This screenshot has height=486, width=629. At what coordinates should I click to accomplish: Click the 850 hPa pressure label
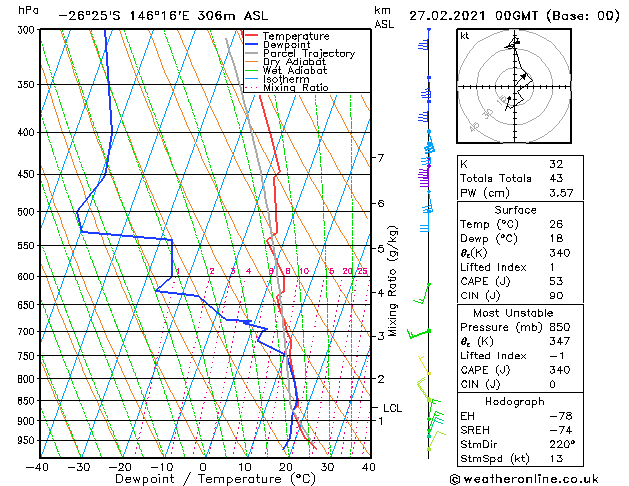pyautogui.click(x=28, y=401)
